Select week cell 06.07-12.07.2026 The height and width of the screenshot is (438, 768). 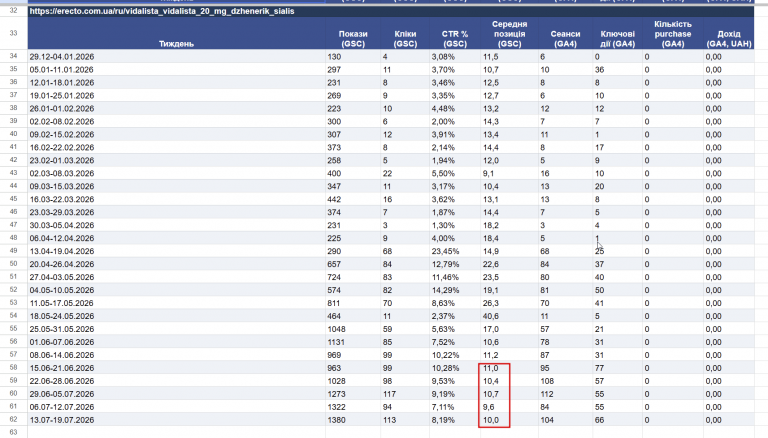pyautogui.click(x=176, y=407)
